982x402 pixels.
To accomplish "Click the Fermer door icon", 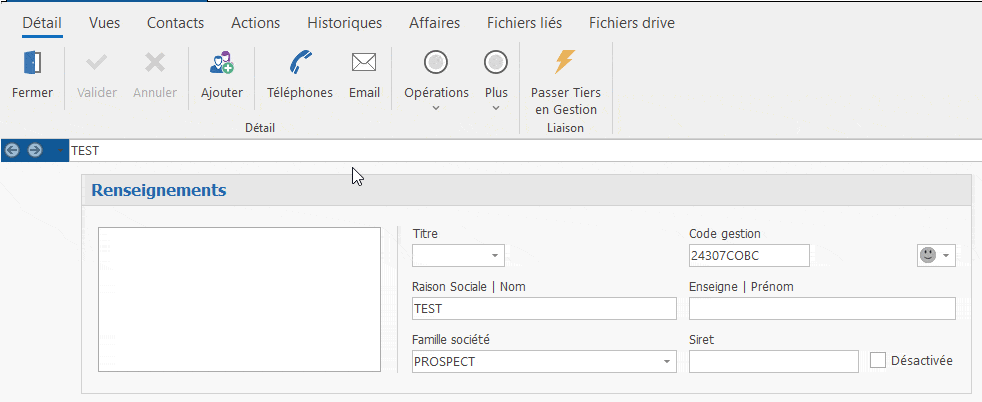I will coord(32,63).
